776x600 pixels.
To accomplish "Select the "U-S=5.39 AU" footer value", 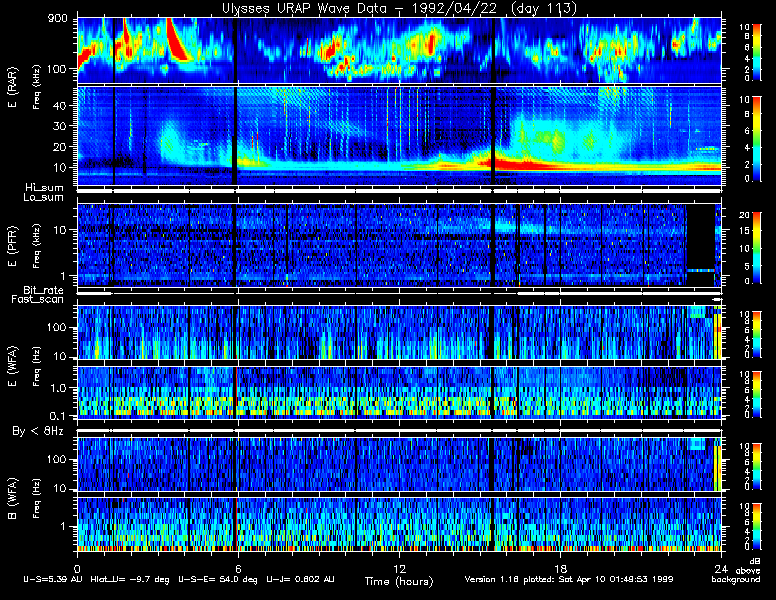I will tap(53, 579).
